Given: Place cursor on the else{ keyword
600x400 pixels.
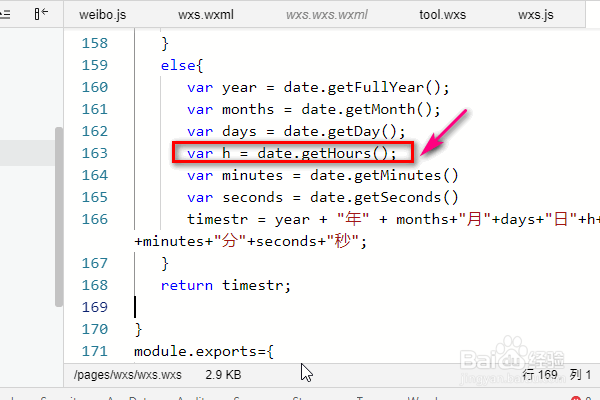Looking at the screenshot, I should point(182,65).
